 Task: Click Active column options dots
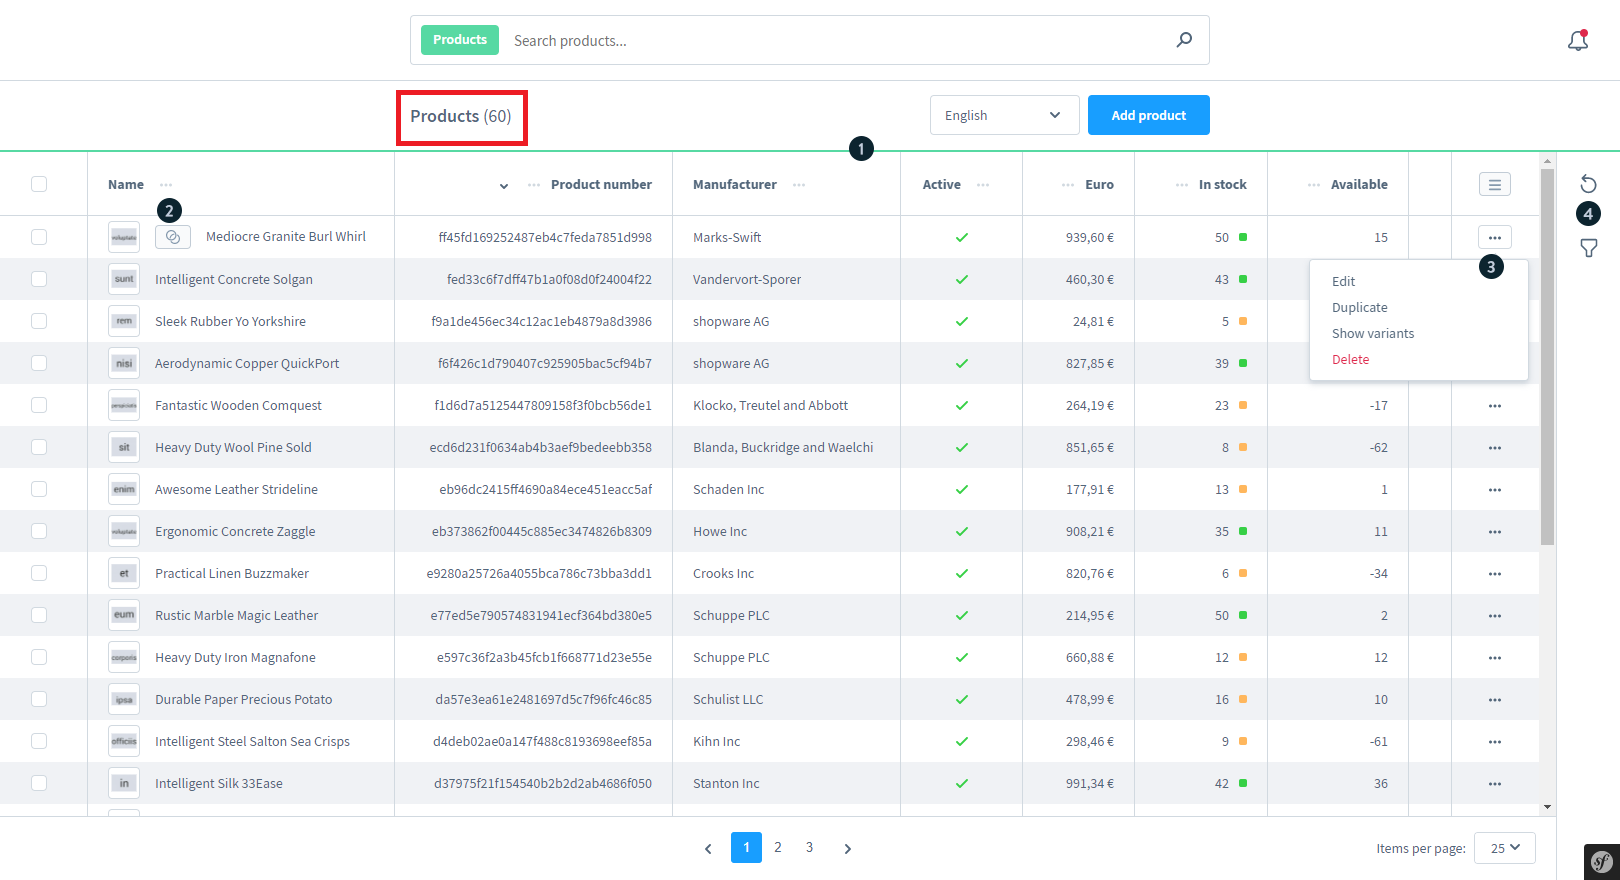983,185
